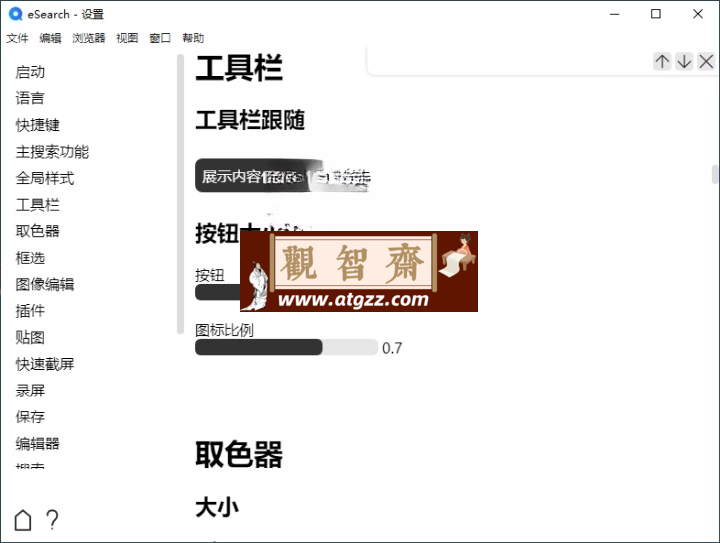The width and height of the screenshot is (720, 543).
Task: Go to 语言 settings section
Action: coord(30,98)
